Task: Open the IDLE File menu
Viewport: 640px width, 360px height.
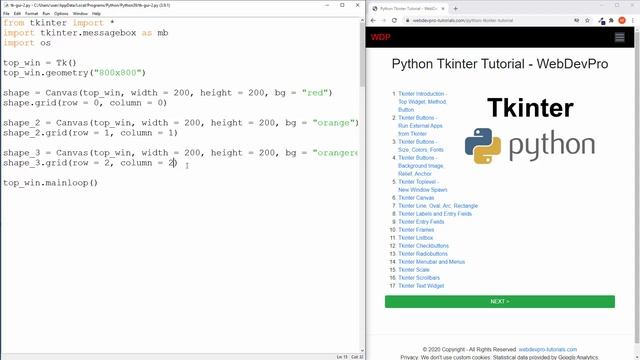Action: [x=6, y=13]
